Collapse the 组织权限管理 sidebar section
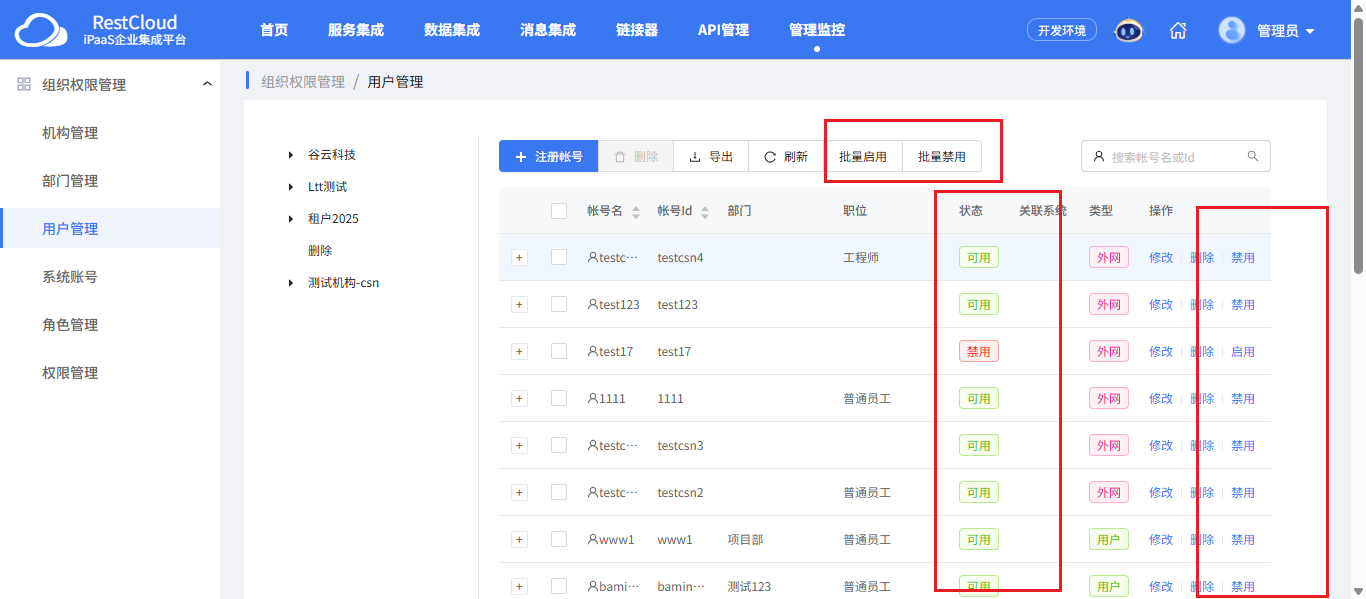Image resolution: width=1366 pixels, height=599 pixels. point(207,84)
